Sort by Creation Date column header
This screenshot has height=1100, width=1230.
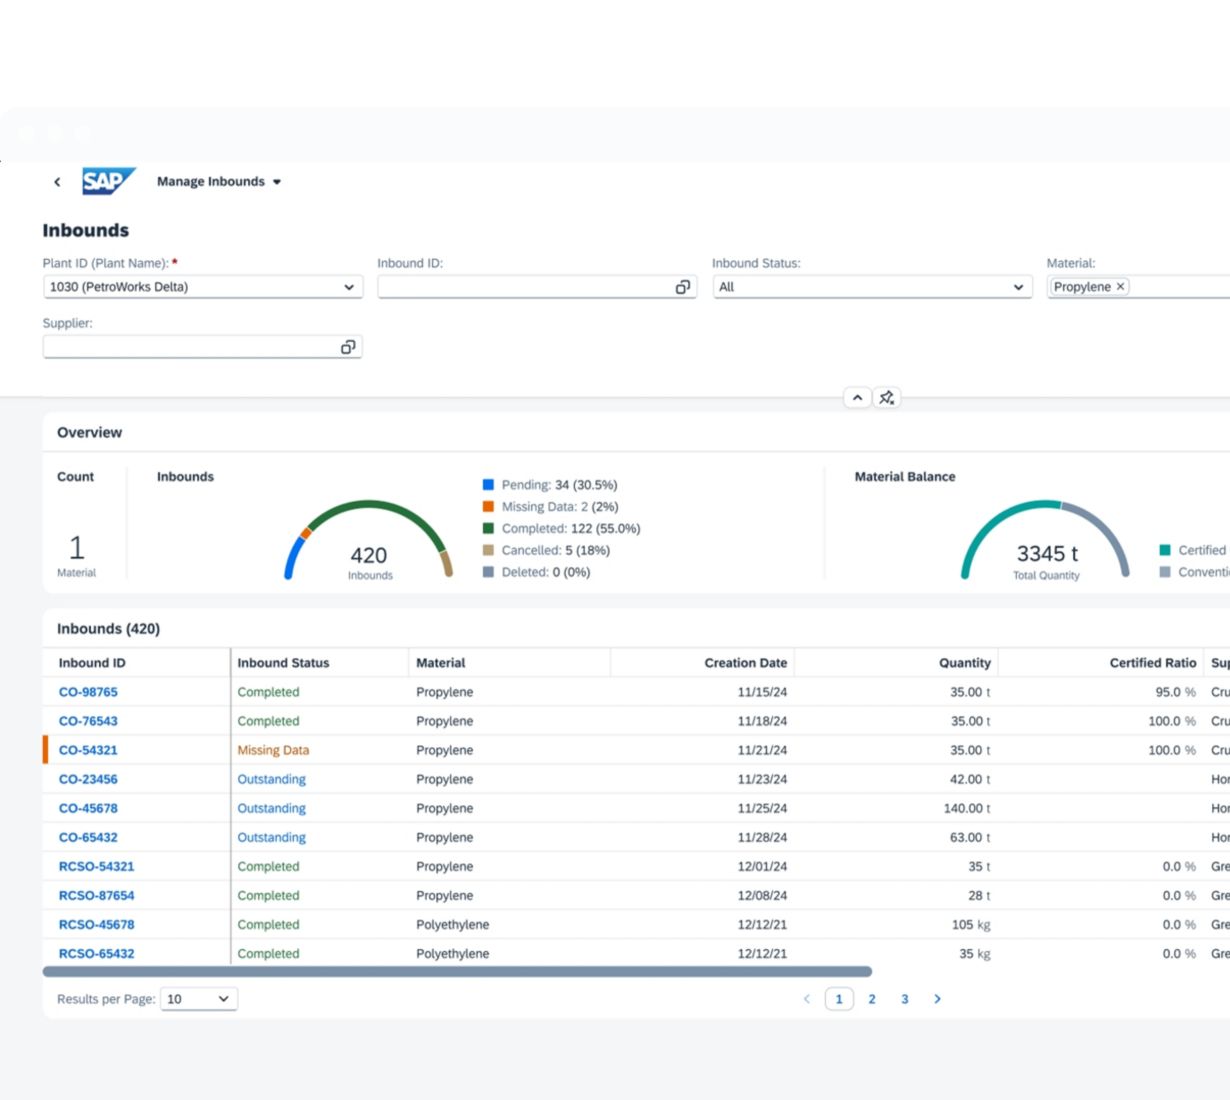[x=745, y=663]
